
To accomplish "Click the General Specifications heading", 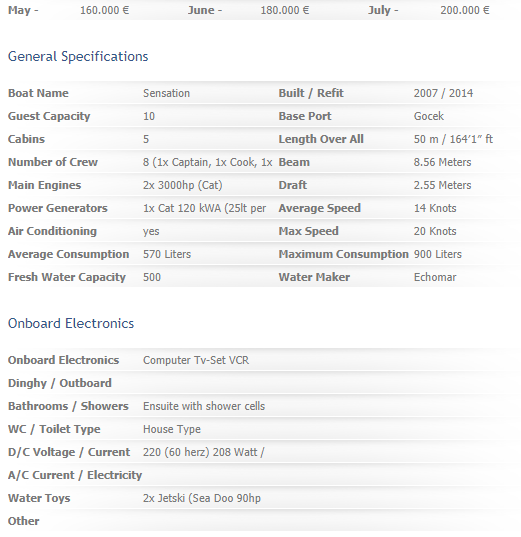I will pos(78,57).
